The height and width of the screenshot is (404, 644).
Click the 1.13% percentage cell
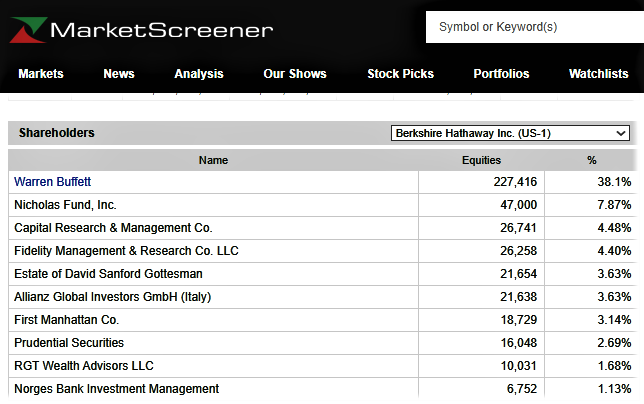(614, 389)
